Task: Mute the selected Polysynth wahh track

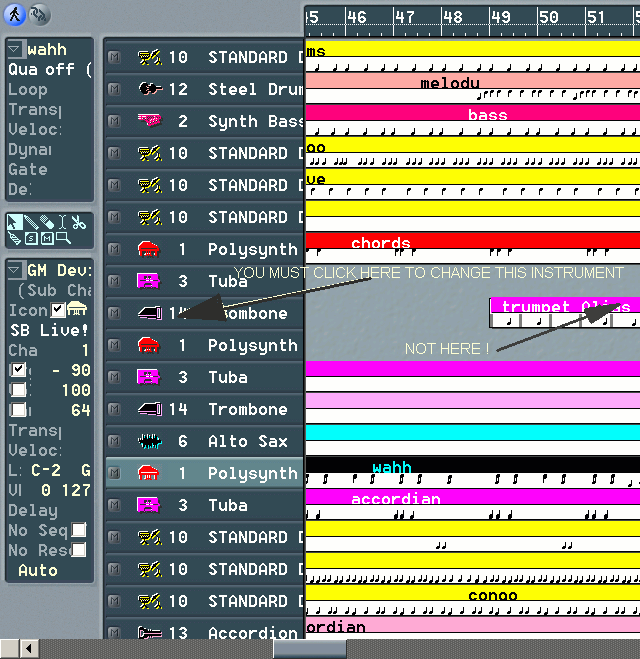Action: (x=114, y=473)
